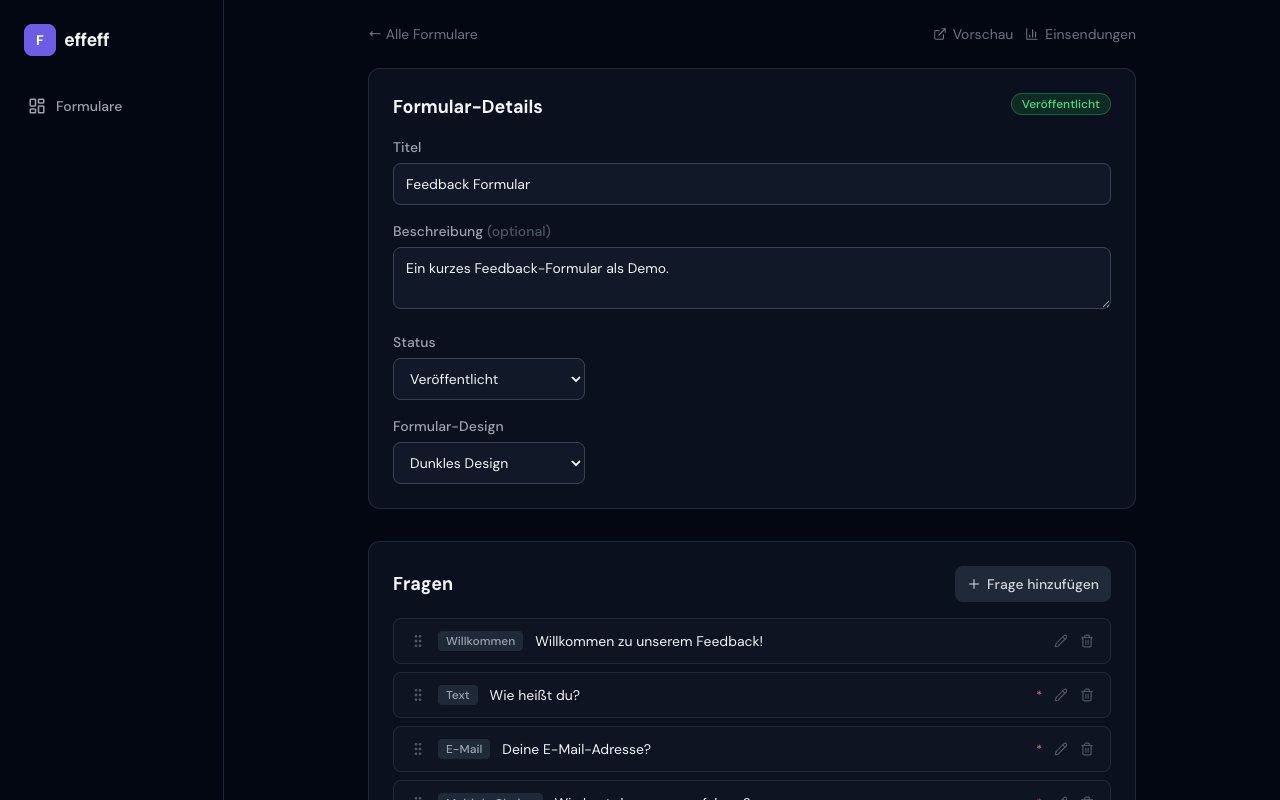Delete the Willkommen question via trash icon
The width and height of the screenshot is (1280, 800).
click(x=1087, y=641)
